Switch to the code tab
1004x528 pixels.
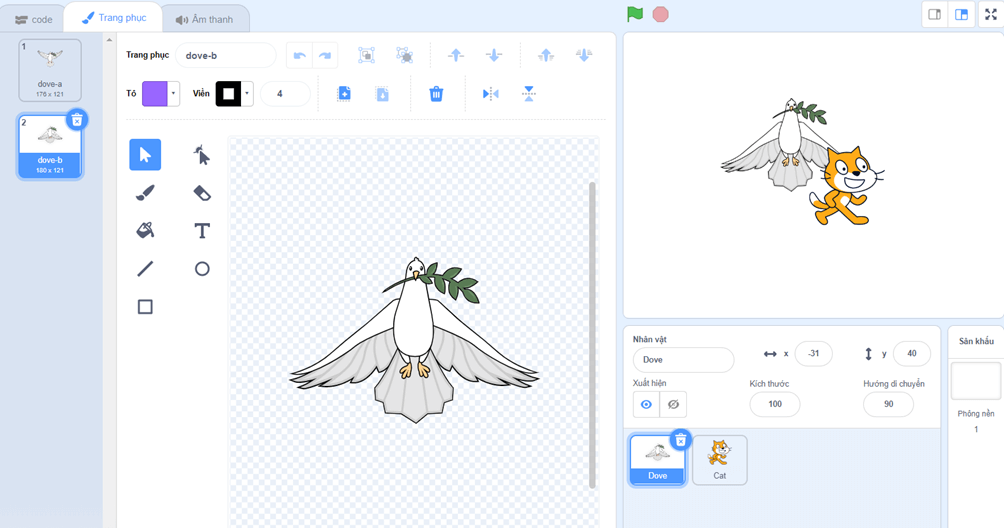(34, 19)
